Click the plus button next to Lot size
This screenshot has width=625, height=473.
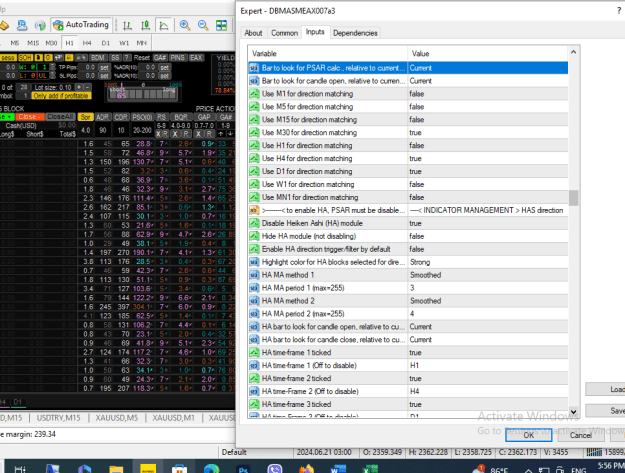[79, 87]
